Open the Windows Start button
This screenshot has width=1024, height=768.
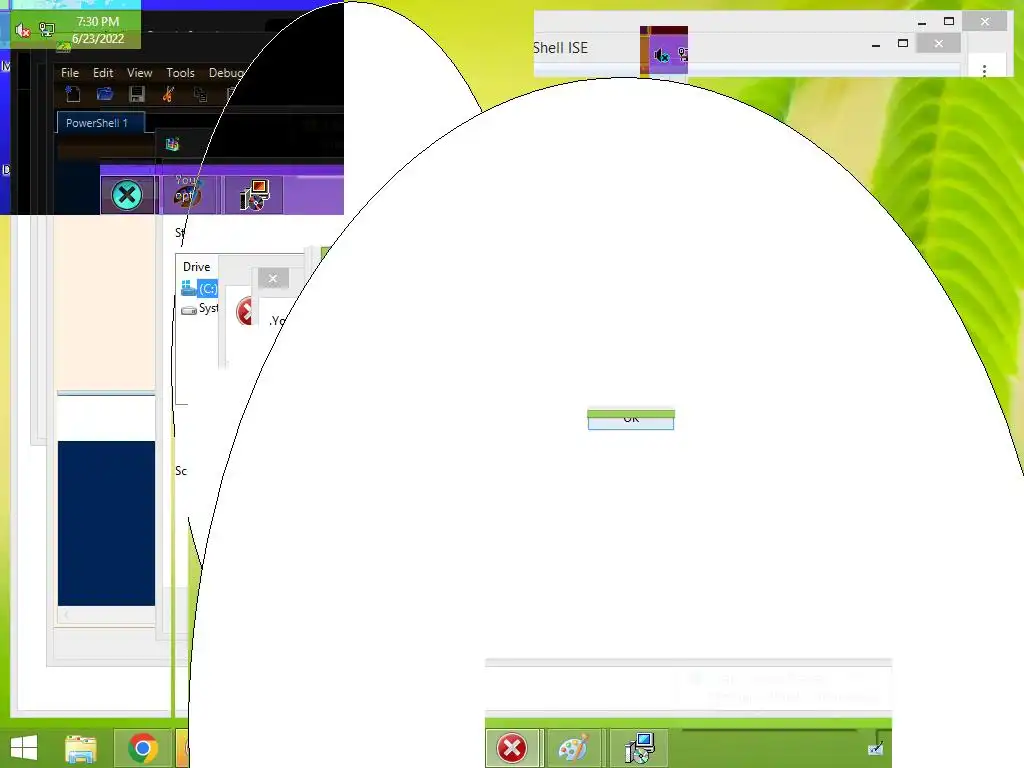click(24, 748)
